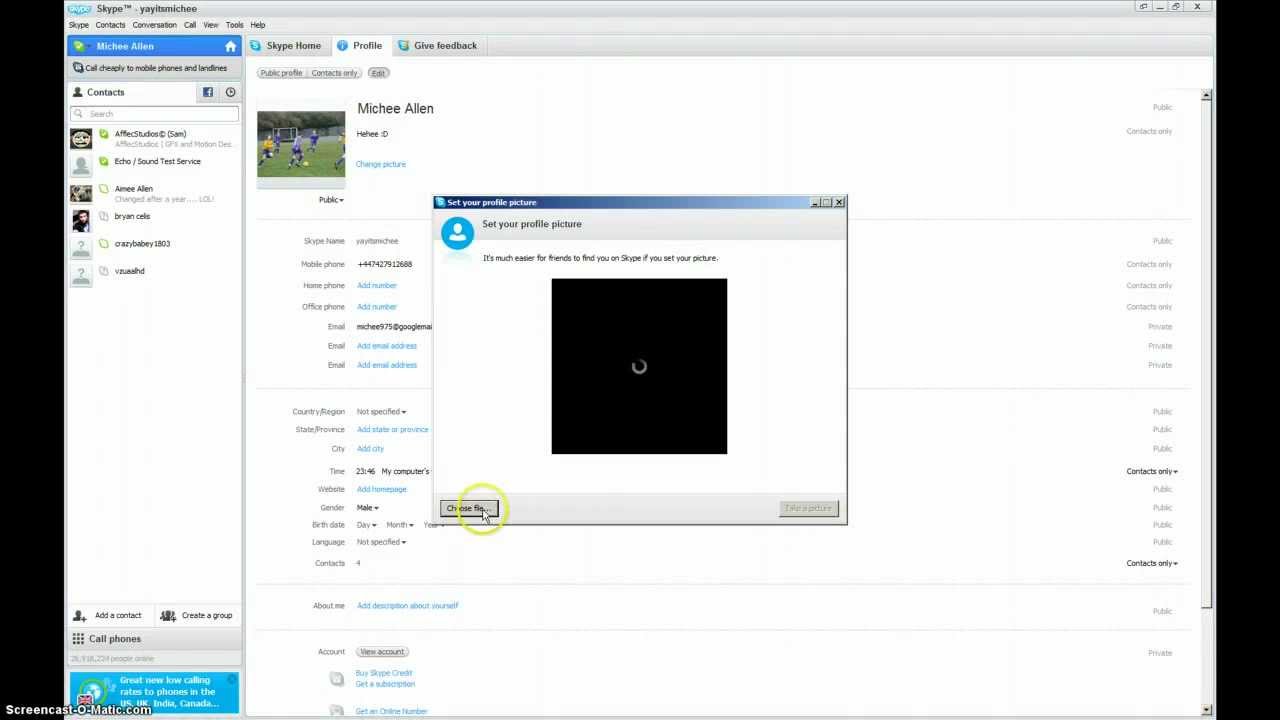Select the Public profile view

click(x=281, y=73)
